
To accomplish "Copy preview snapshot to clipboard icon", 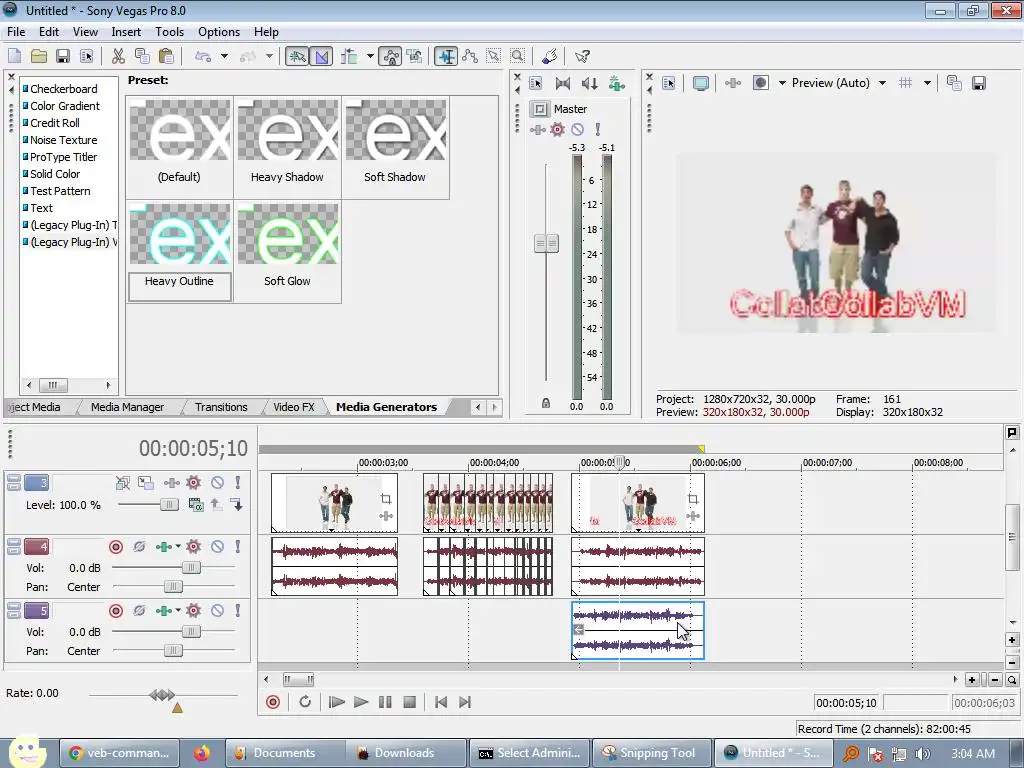I will tap(954, 83).
